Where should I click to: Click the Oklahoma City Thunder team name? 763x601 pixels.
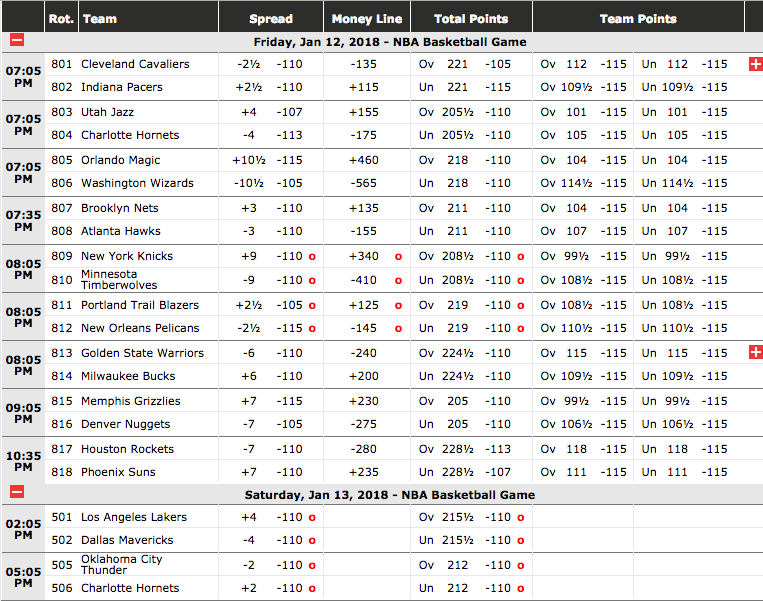click(122, 565)
